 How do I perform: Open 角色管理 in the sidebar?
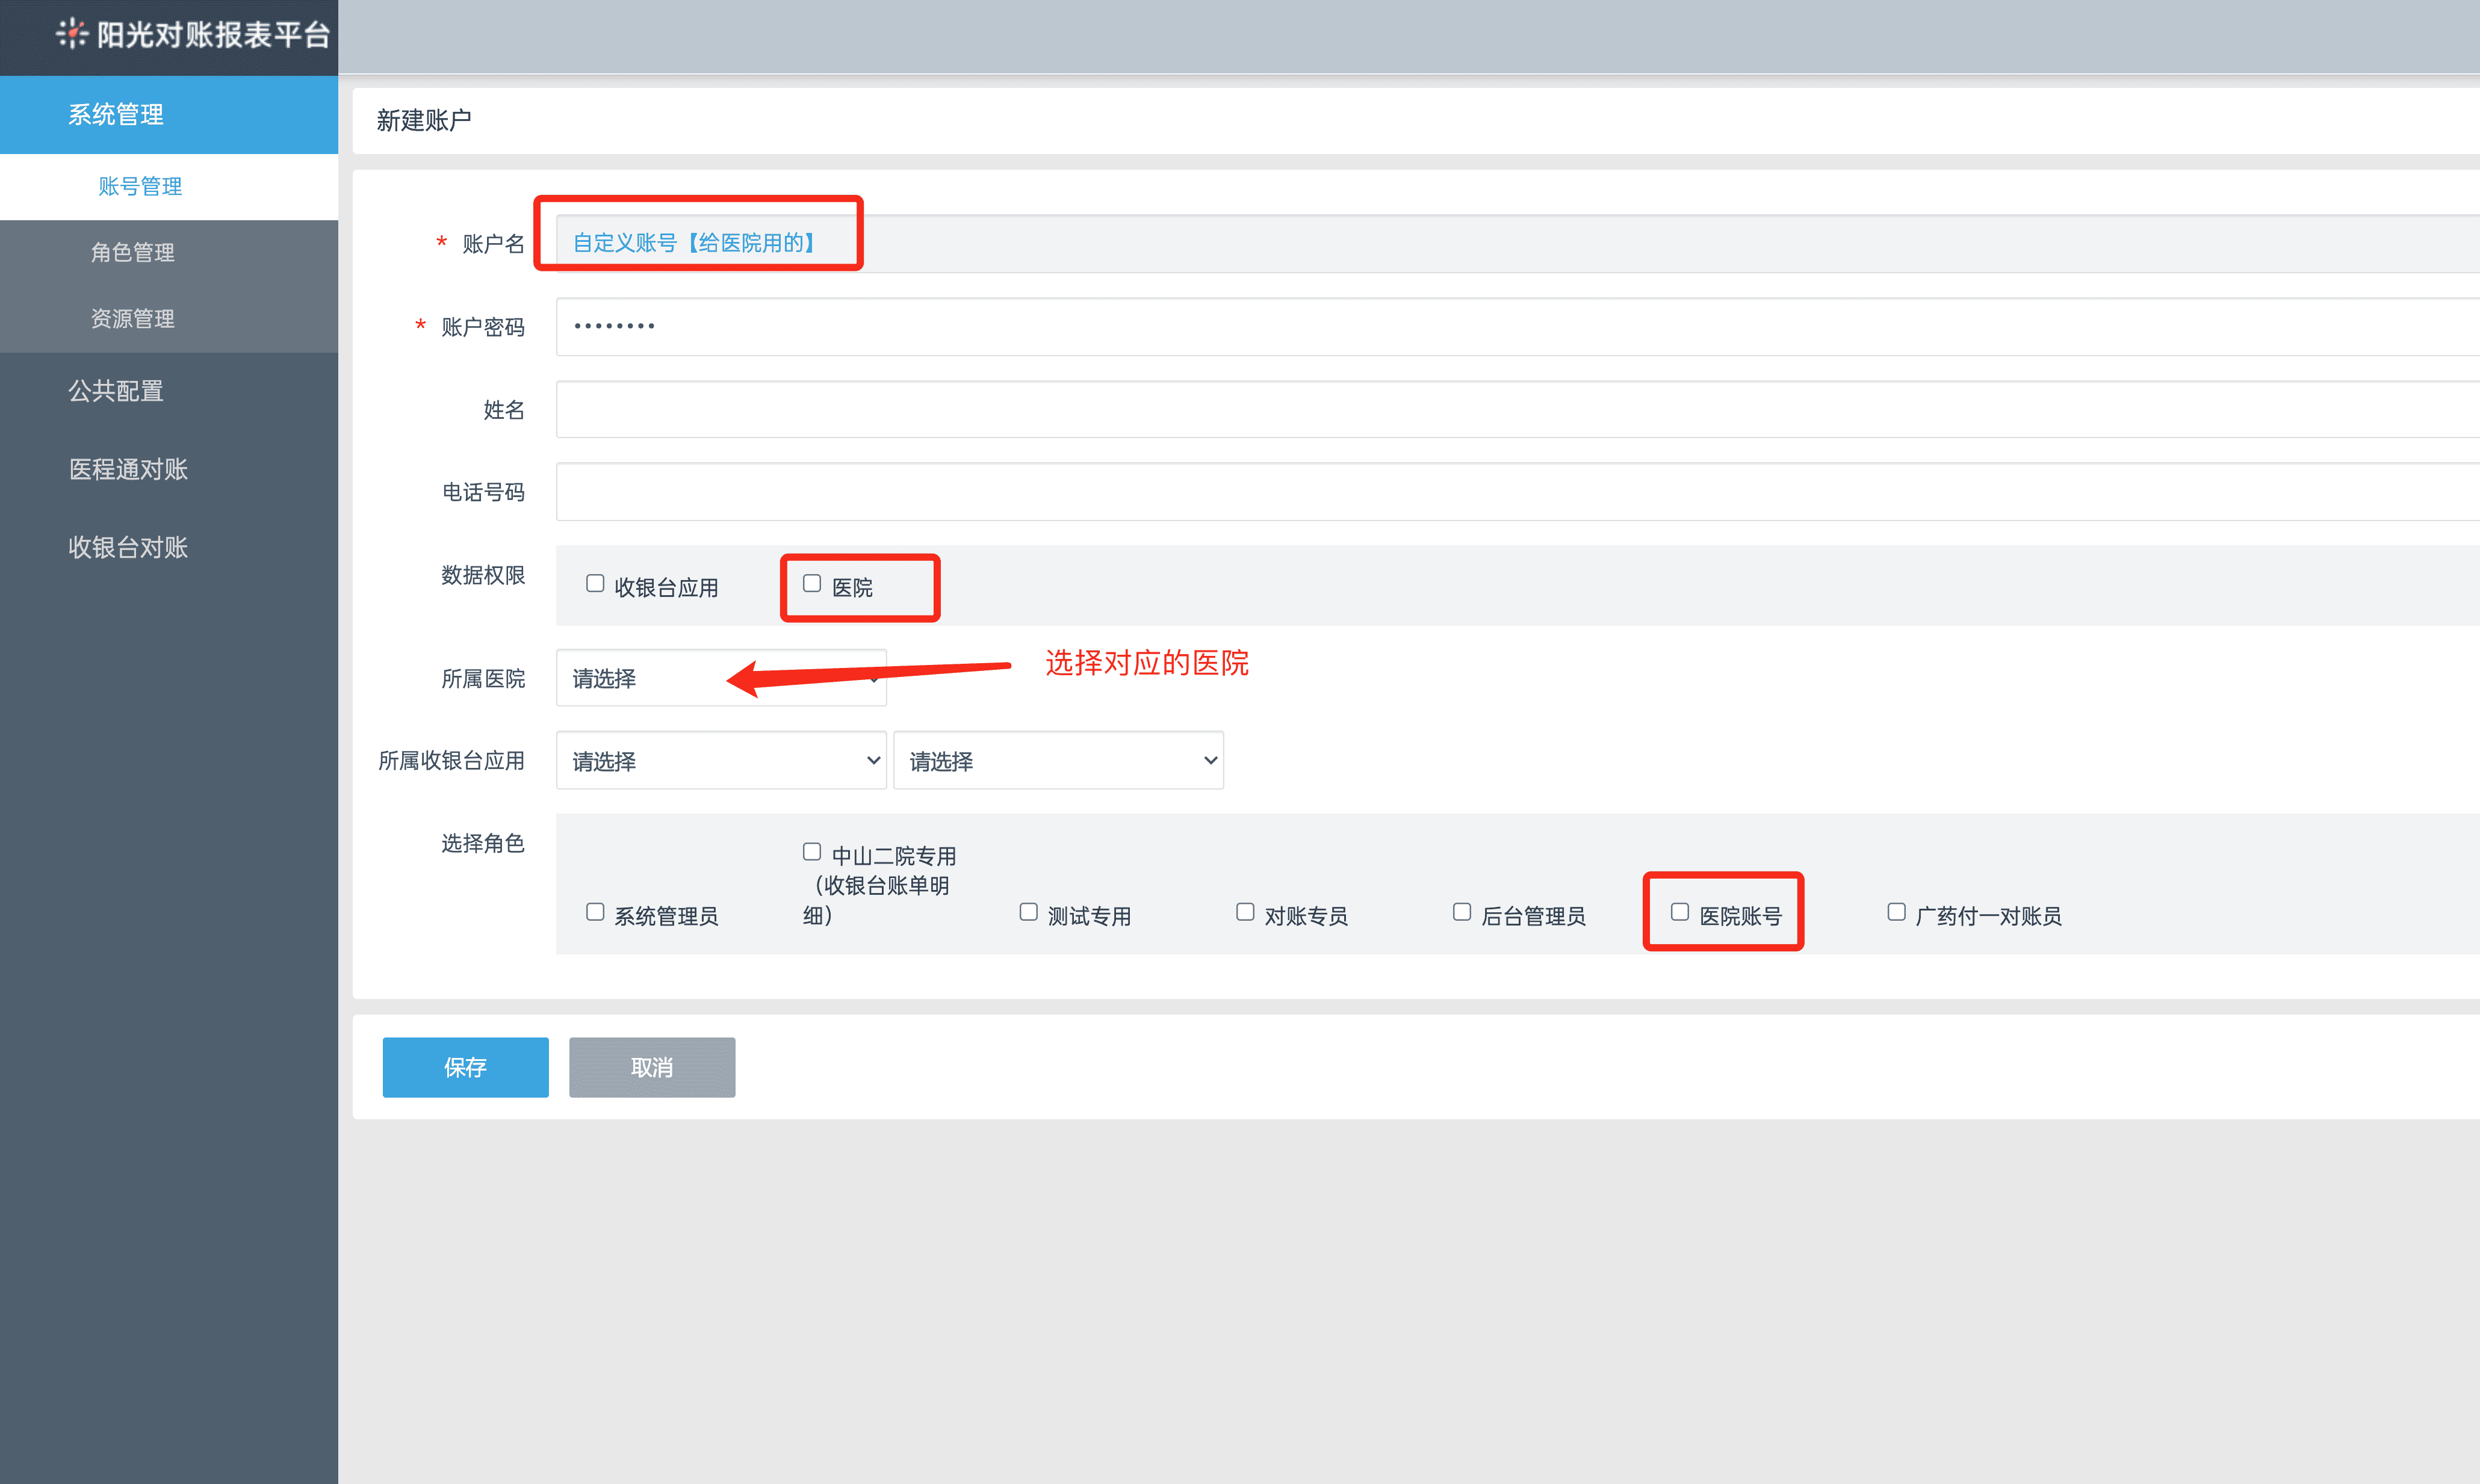[x=133, y=253]
